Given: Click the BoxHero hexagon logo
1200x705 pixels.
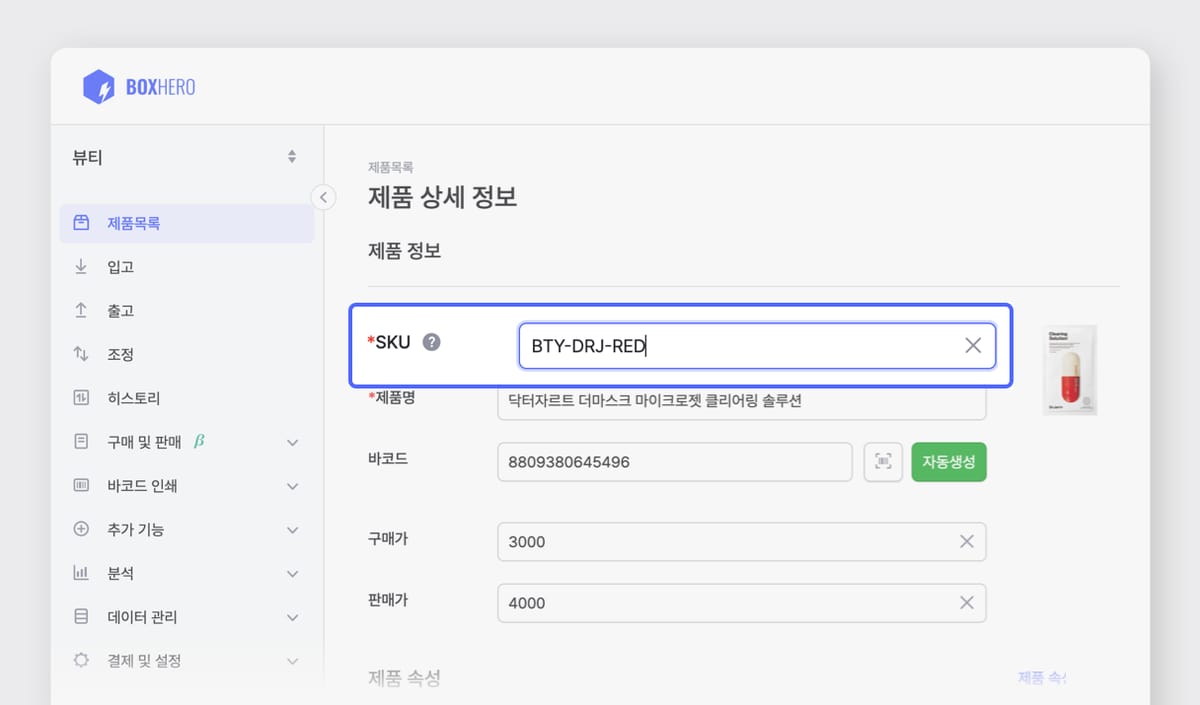Looking at the screenshot, I should [98, 85].
